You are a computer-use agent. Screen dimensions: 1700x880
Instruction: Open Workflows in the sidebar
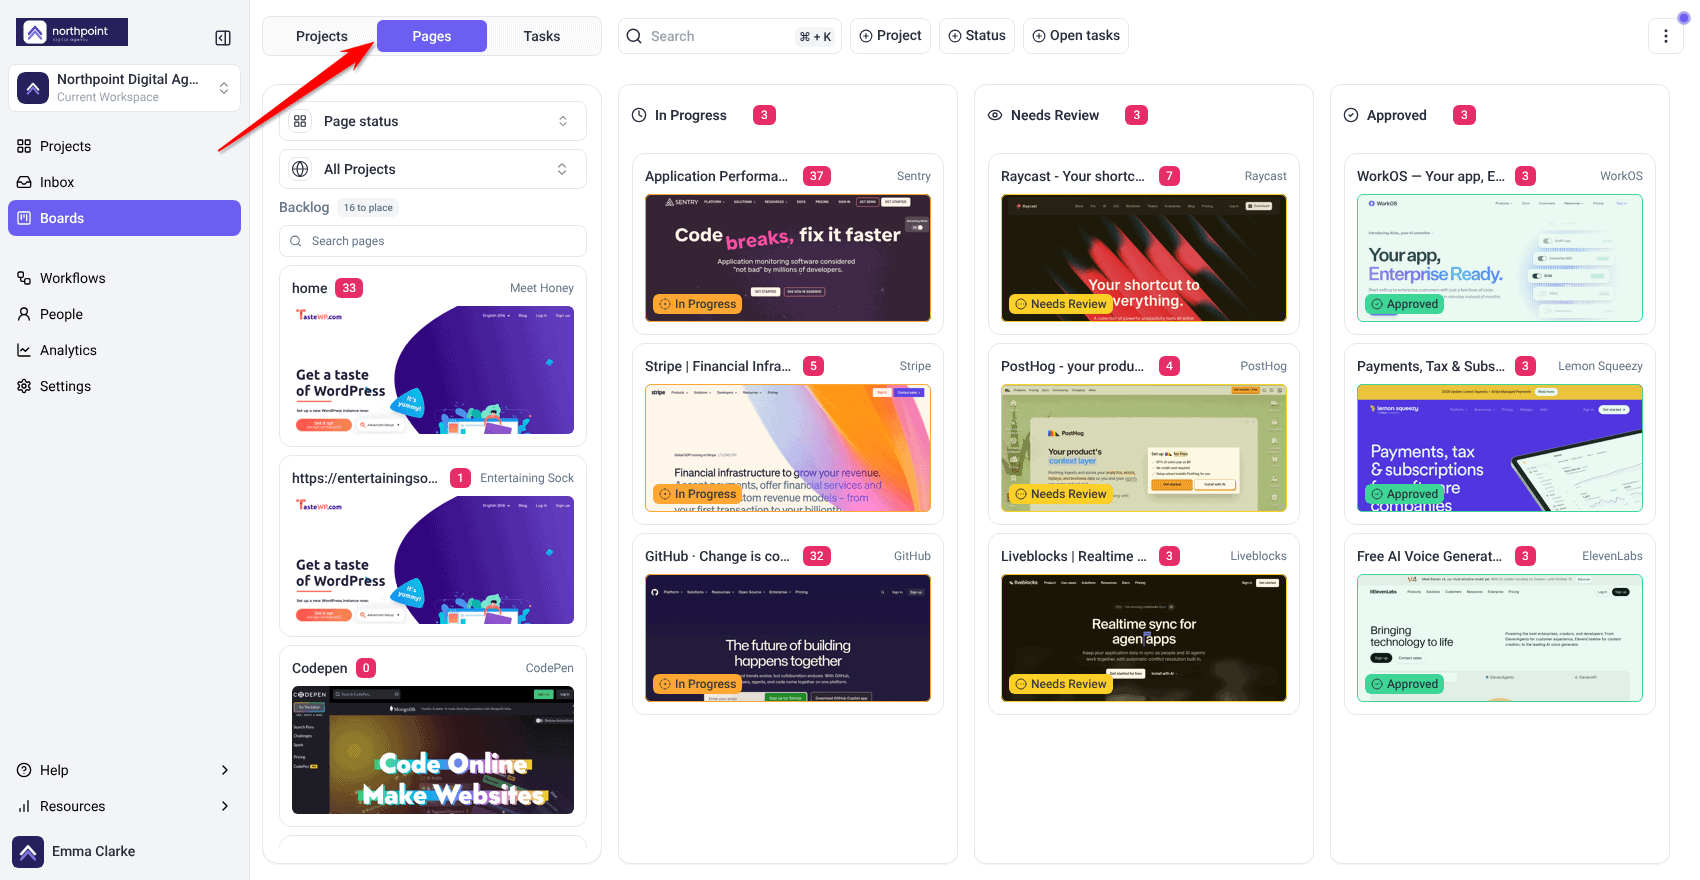click(124, 278)
